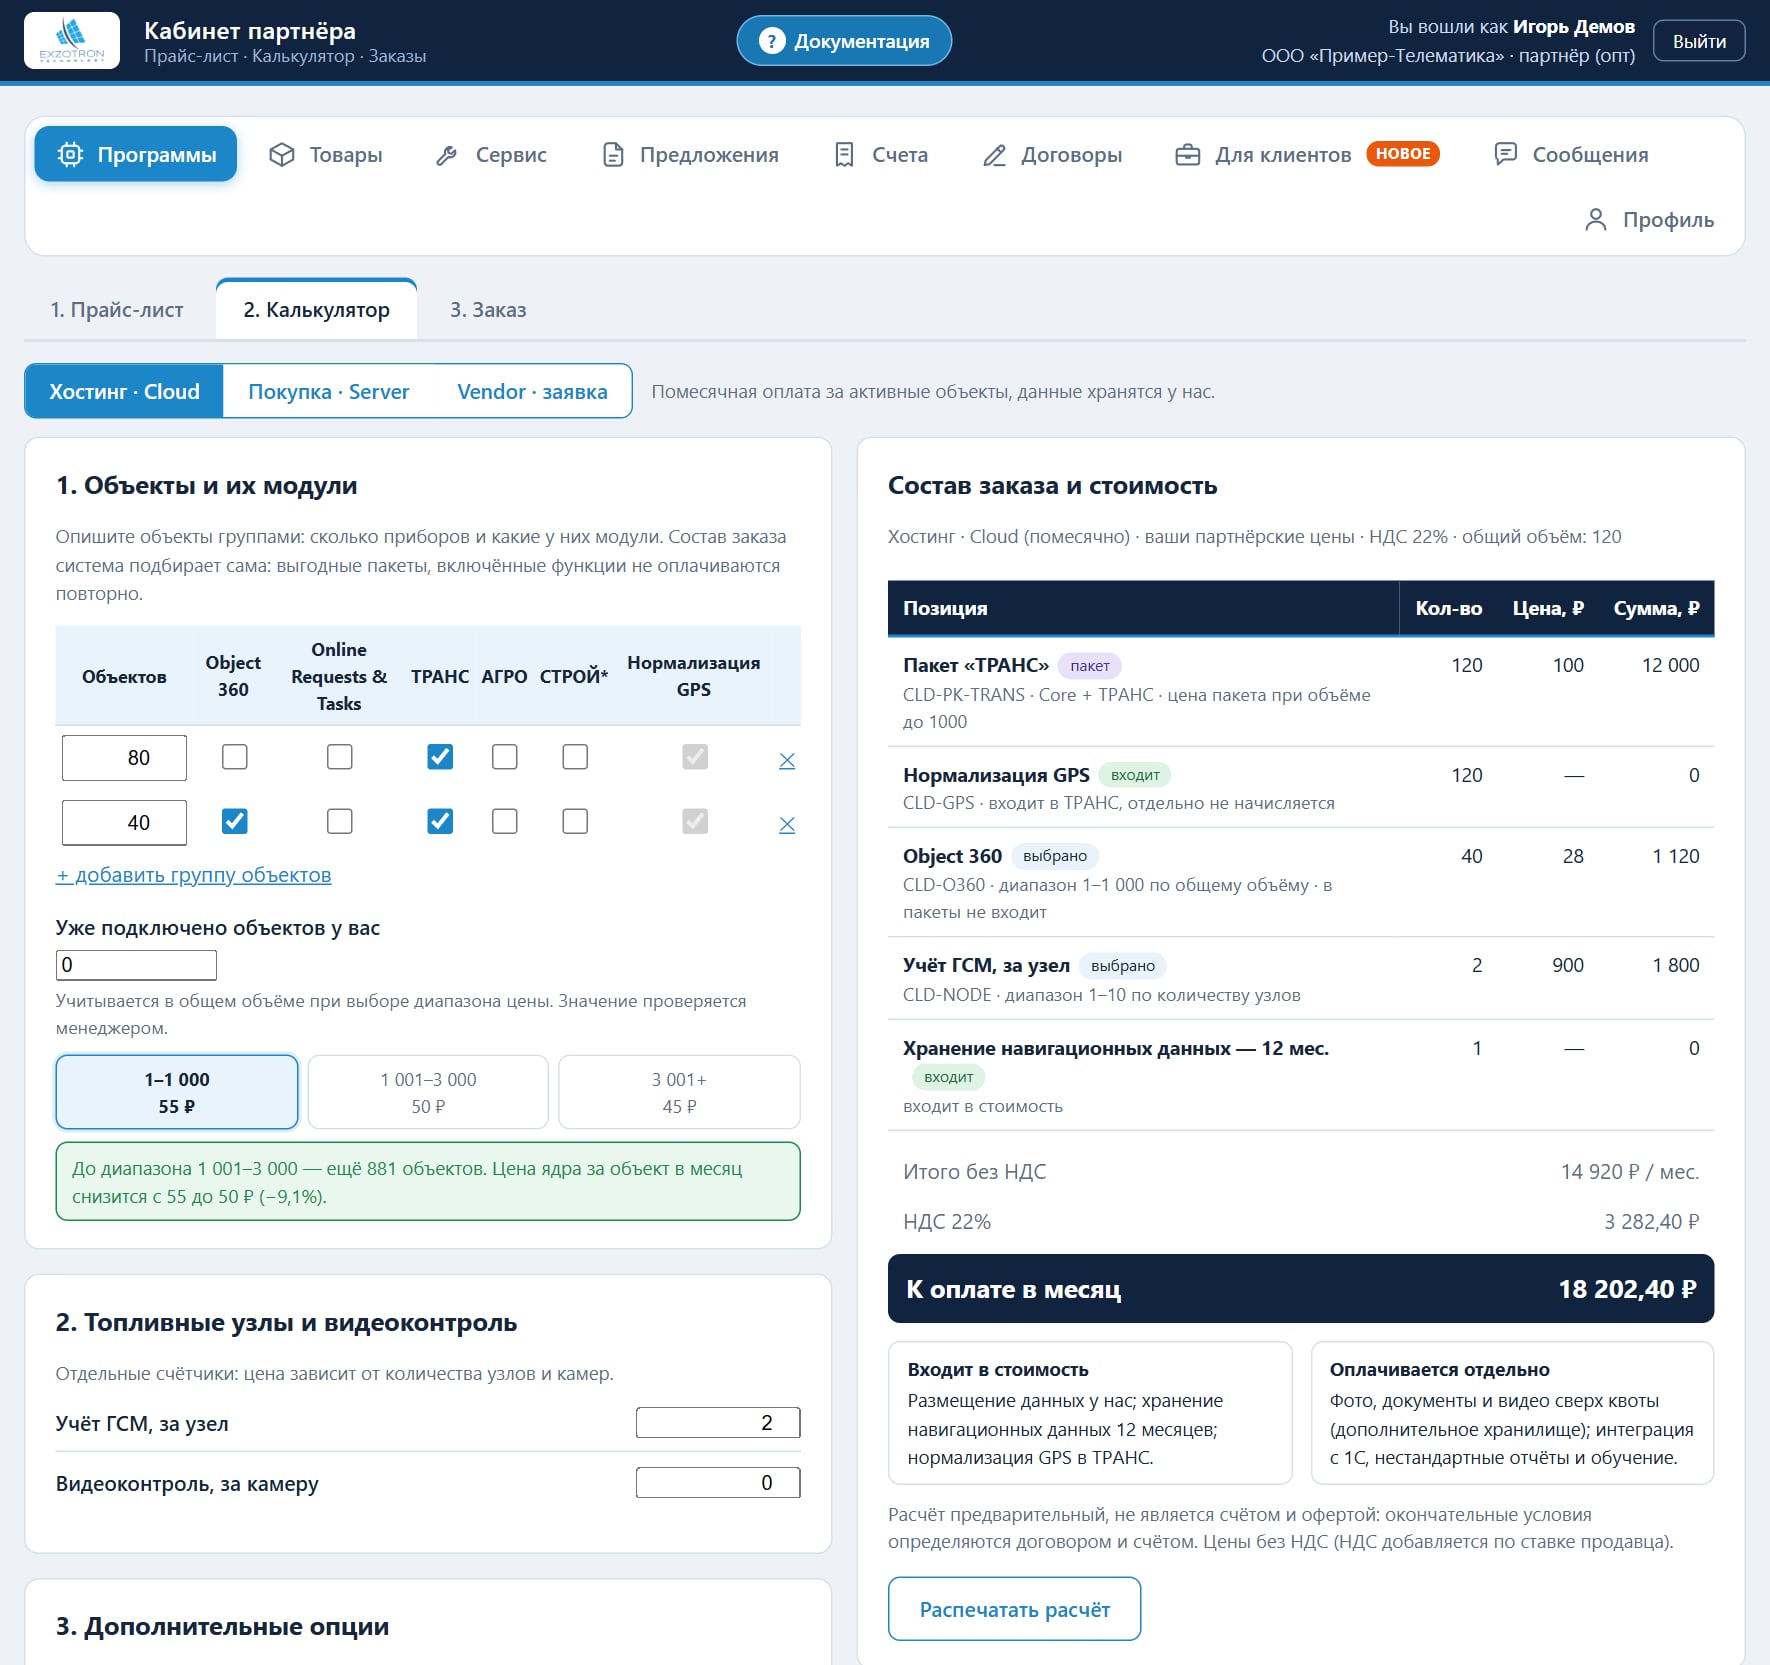This screenshot has width=1770, height=1665.
Task: Select the Покупка · Server mode
Action: pyautogui.click(x=329, y=392)
